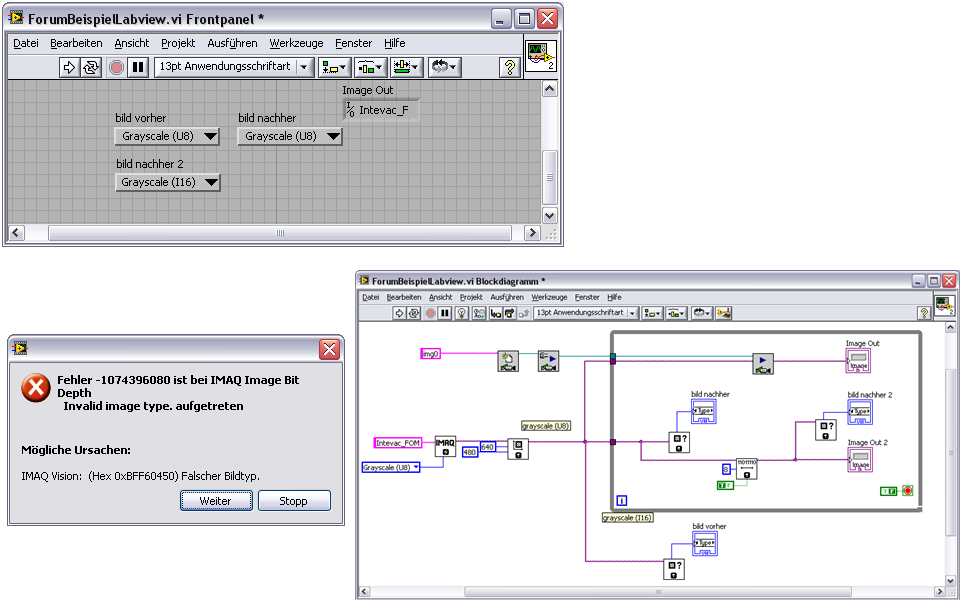Screen dimensions: 960x600
Task: Select the Grab node inside the loop
Action: tap(763, 364)
